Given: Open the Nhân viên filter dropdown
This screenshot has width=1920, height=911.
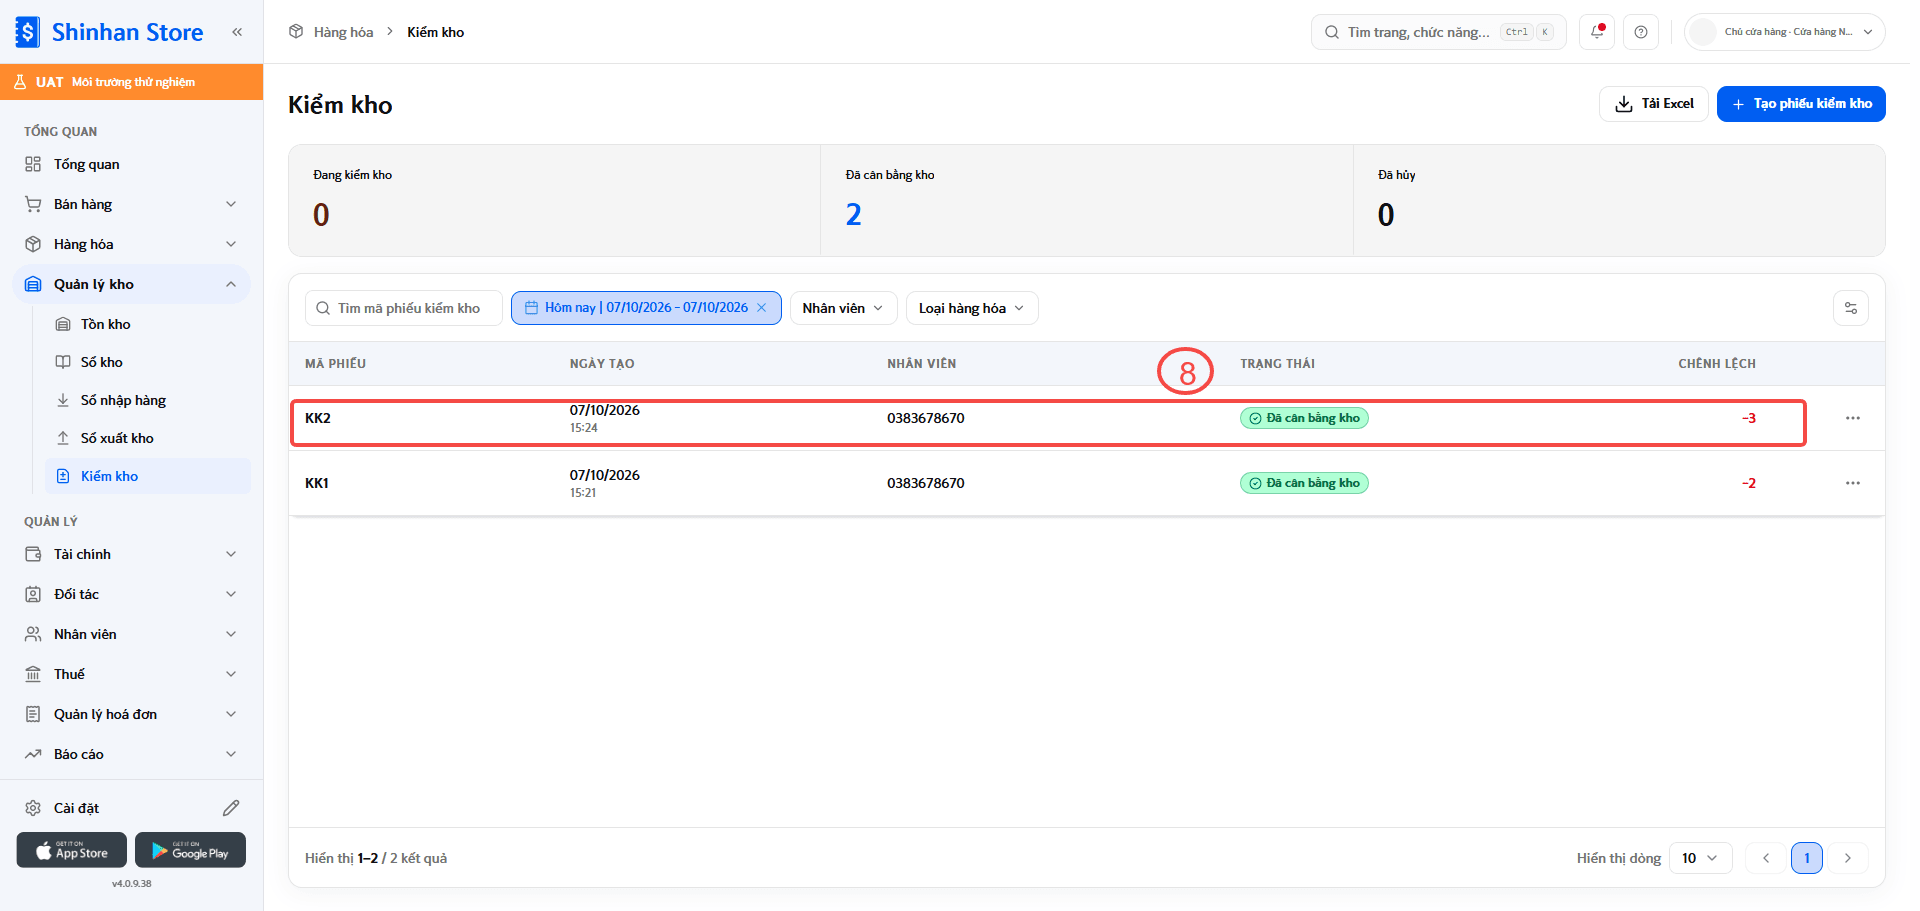Looking at the screenshot, I should [843, 308].
